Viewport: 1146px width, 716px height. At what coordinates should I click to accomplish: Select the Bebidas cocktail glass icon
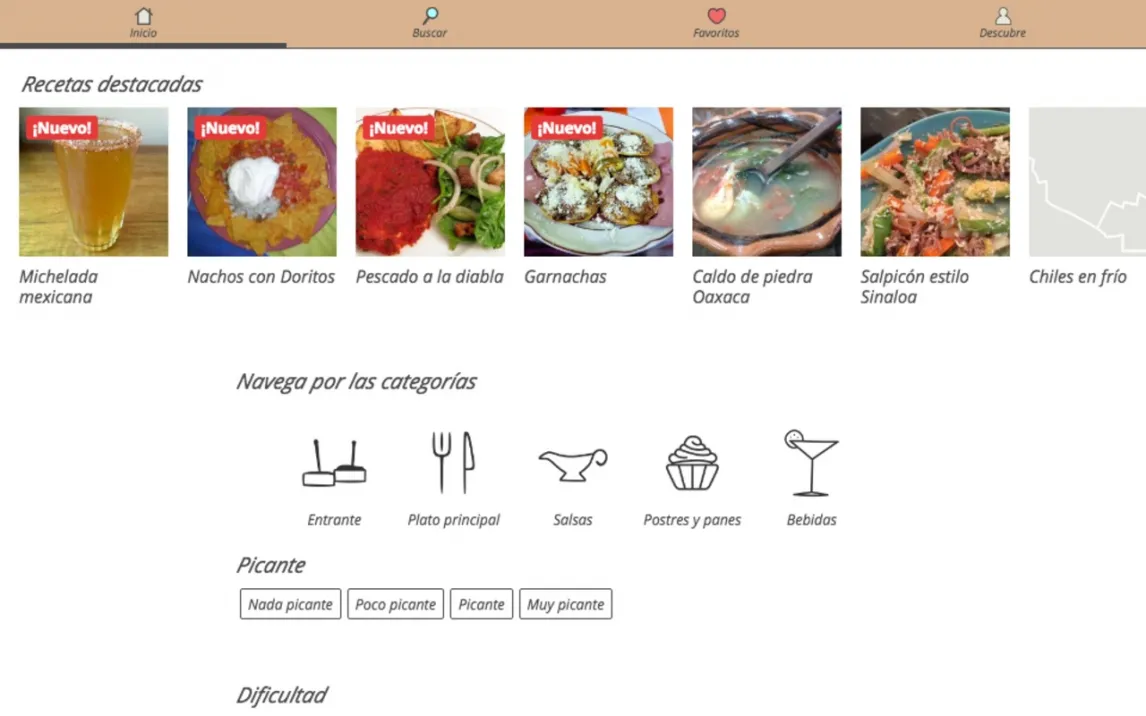811,462
